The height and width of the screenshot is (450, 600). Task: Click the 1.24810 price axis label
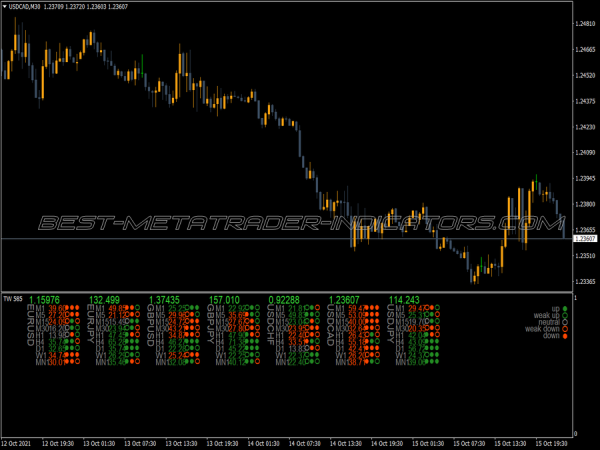[x=585, y=24]
